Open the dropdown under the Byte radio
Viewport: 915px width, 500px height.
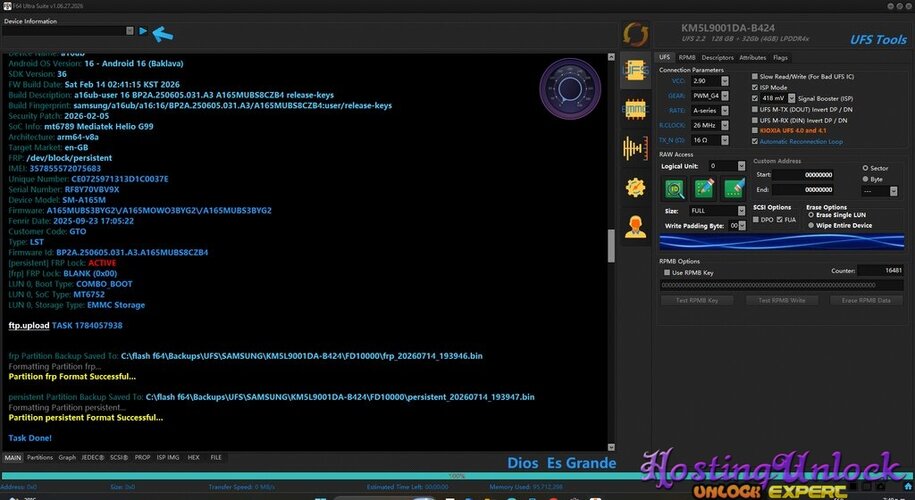893,191
